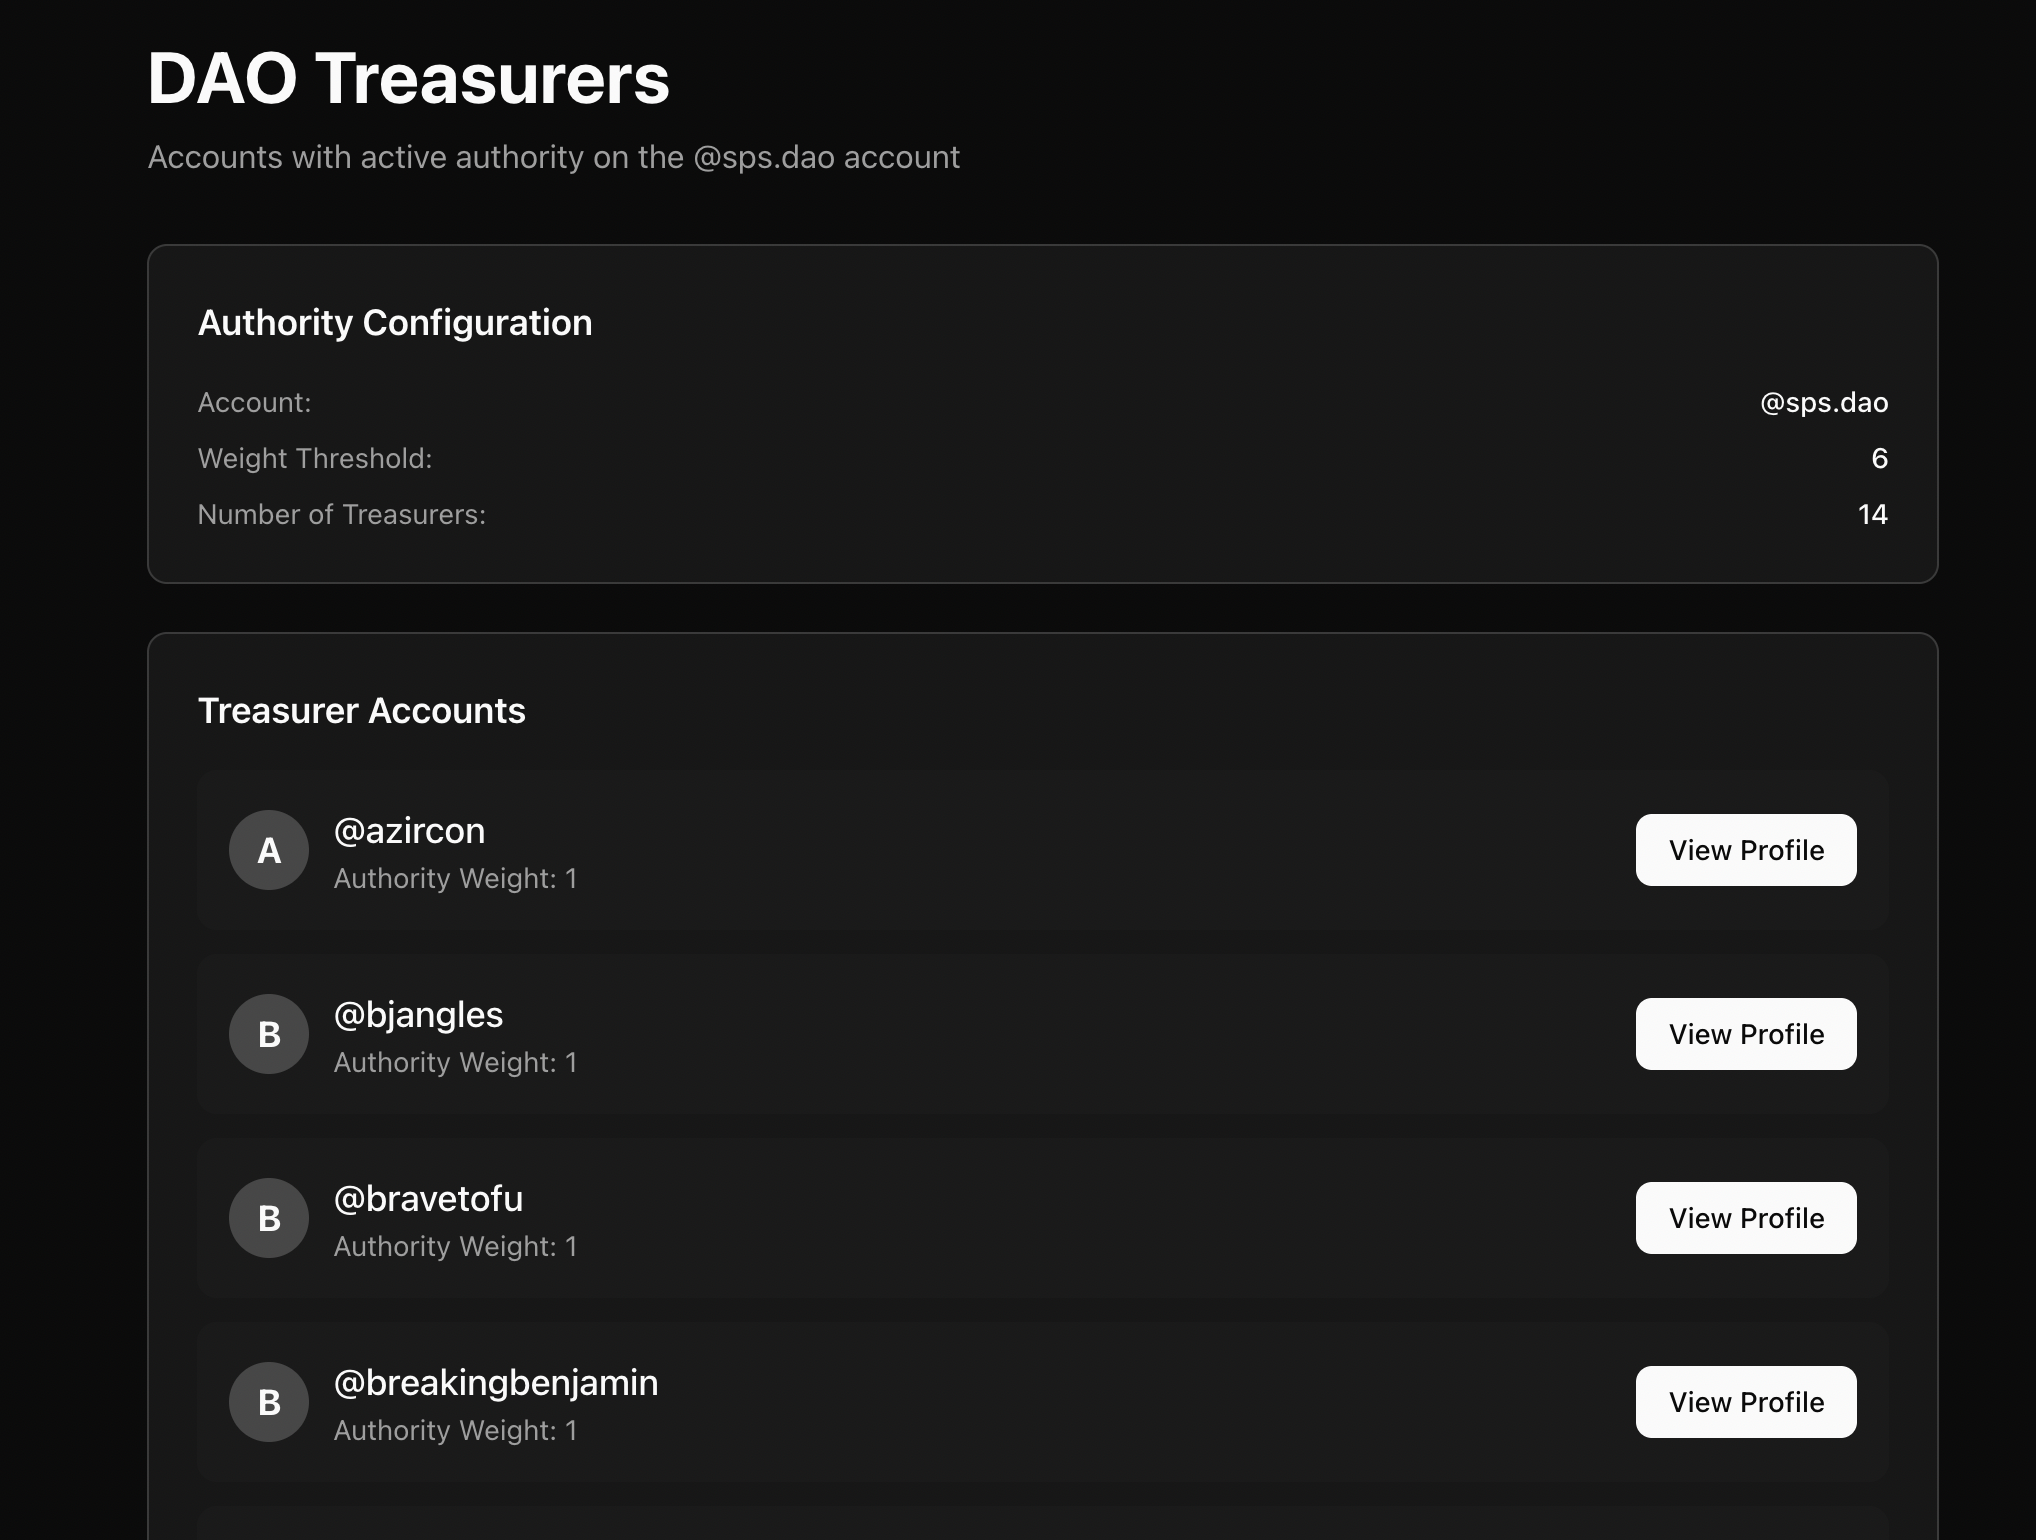Open the @bjangles View Profile button
The width and height of the screenshot is (2036, 1540).
coord(1745,1034)
